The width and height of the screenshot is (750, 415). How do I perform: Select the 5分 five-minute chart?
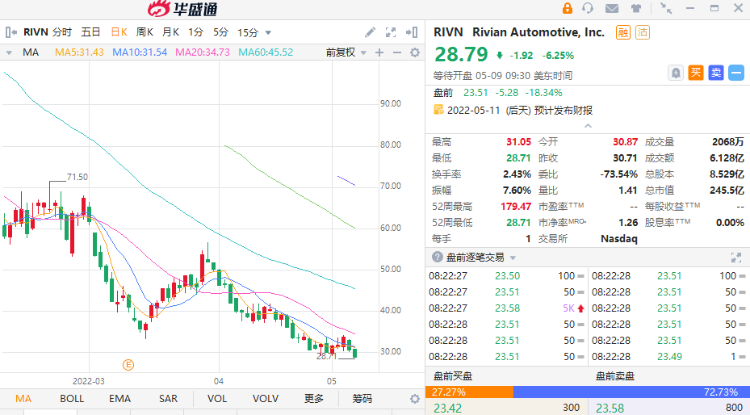click(221, 32)
